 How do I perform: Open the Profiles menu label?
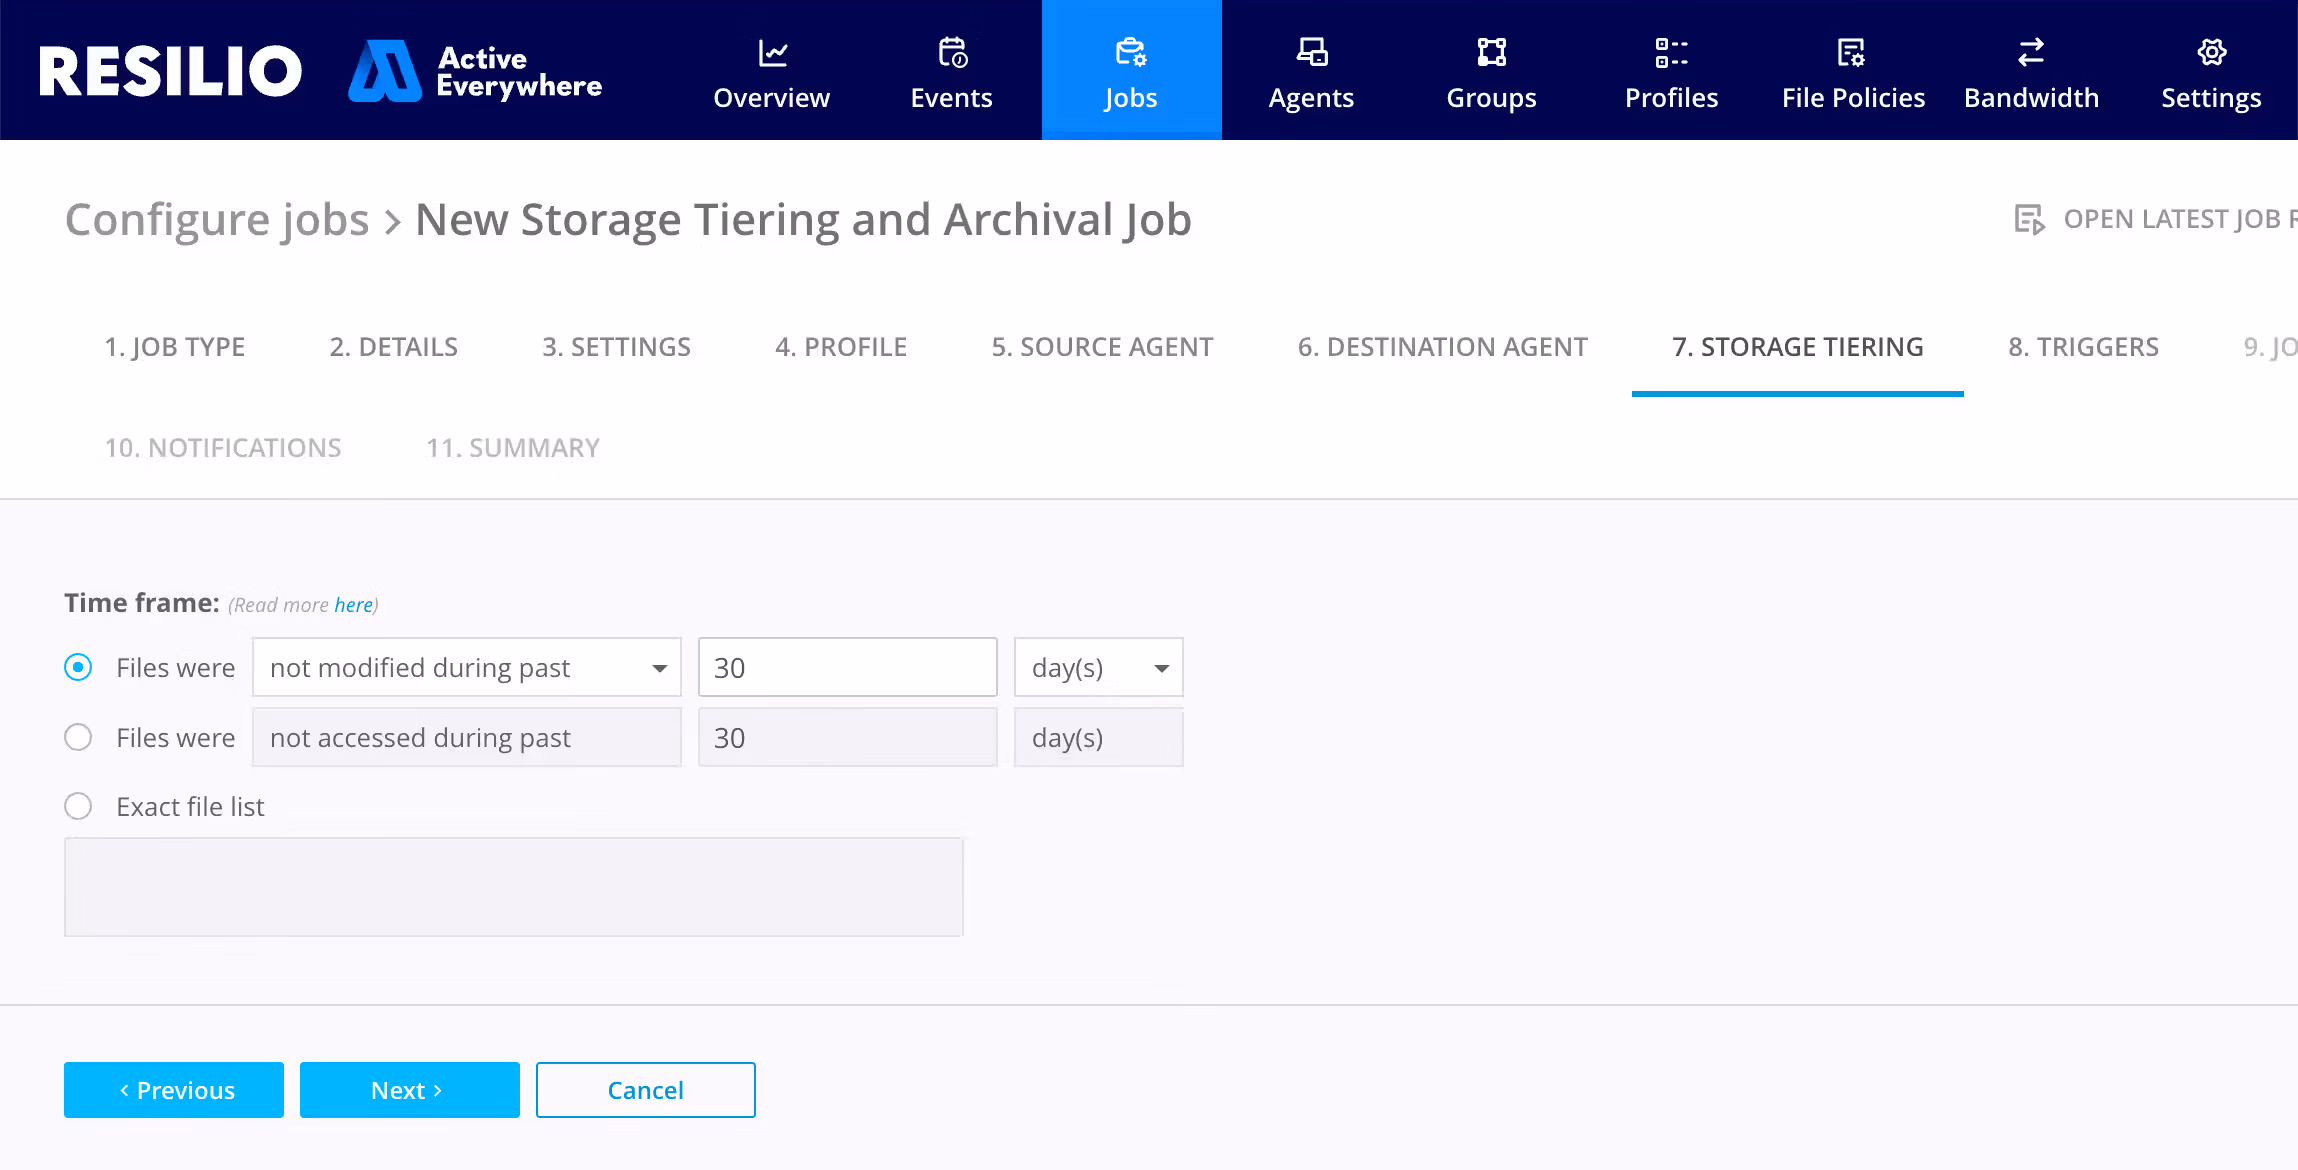[1671, 98]
